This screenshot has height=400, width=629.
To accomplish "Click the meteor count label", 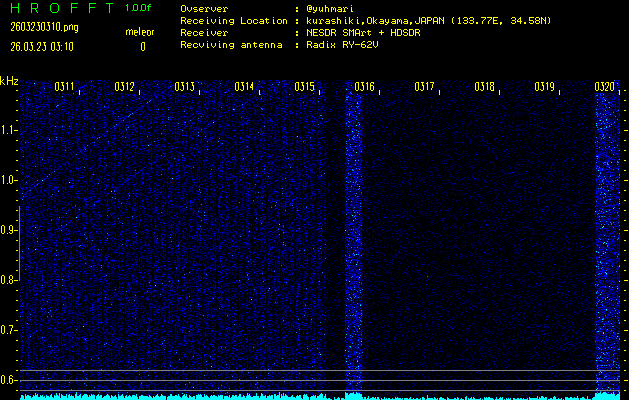I will click(140, 32).
